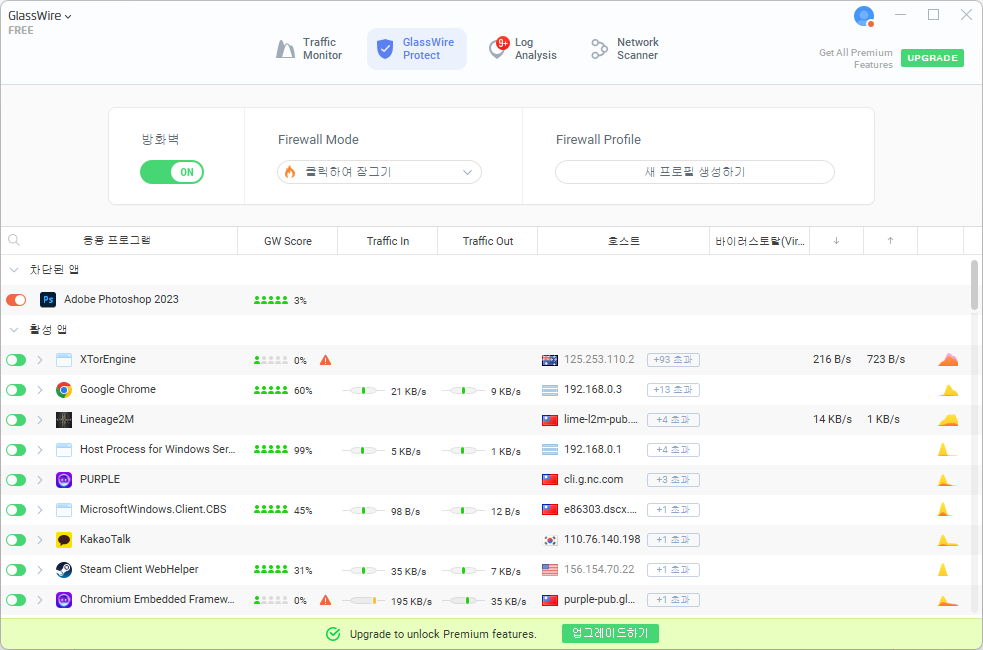Click the KakaoTalk traffic graph icon
The height and width of the screenshot is (650, 983).
tap(948, 539)
